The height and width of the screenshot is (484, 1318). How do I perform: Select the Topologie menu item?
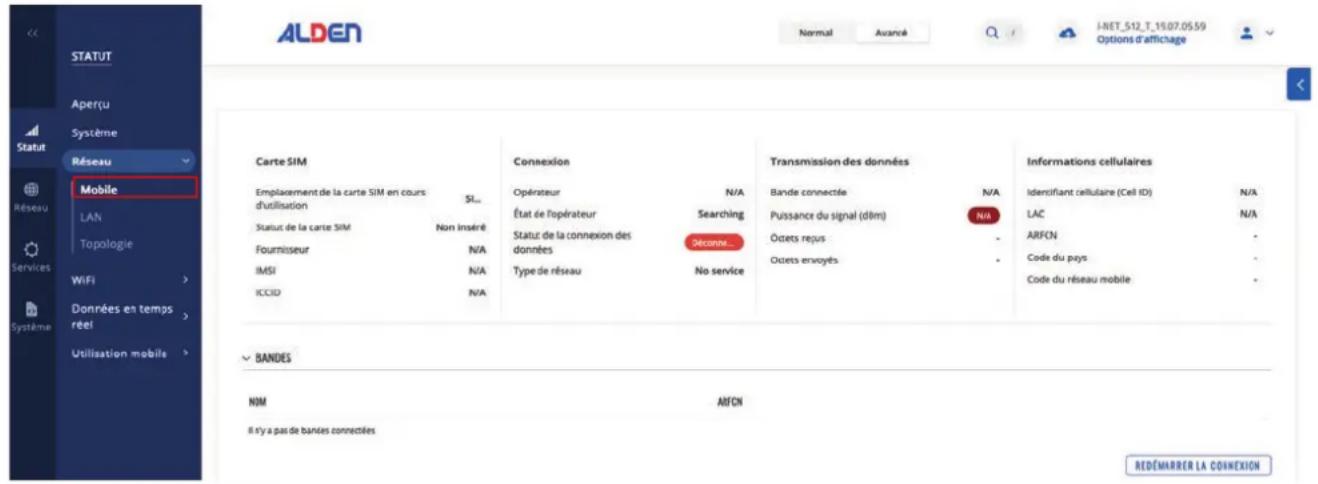(105, 244)
